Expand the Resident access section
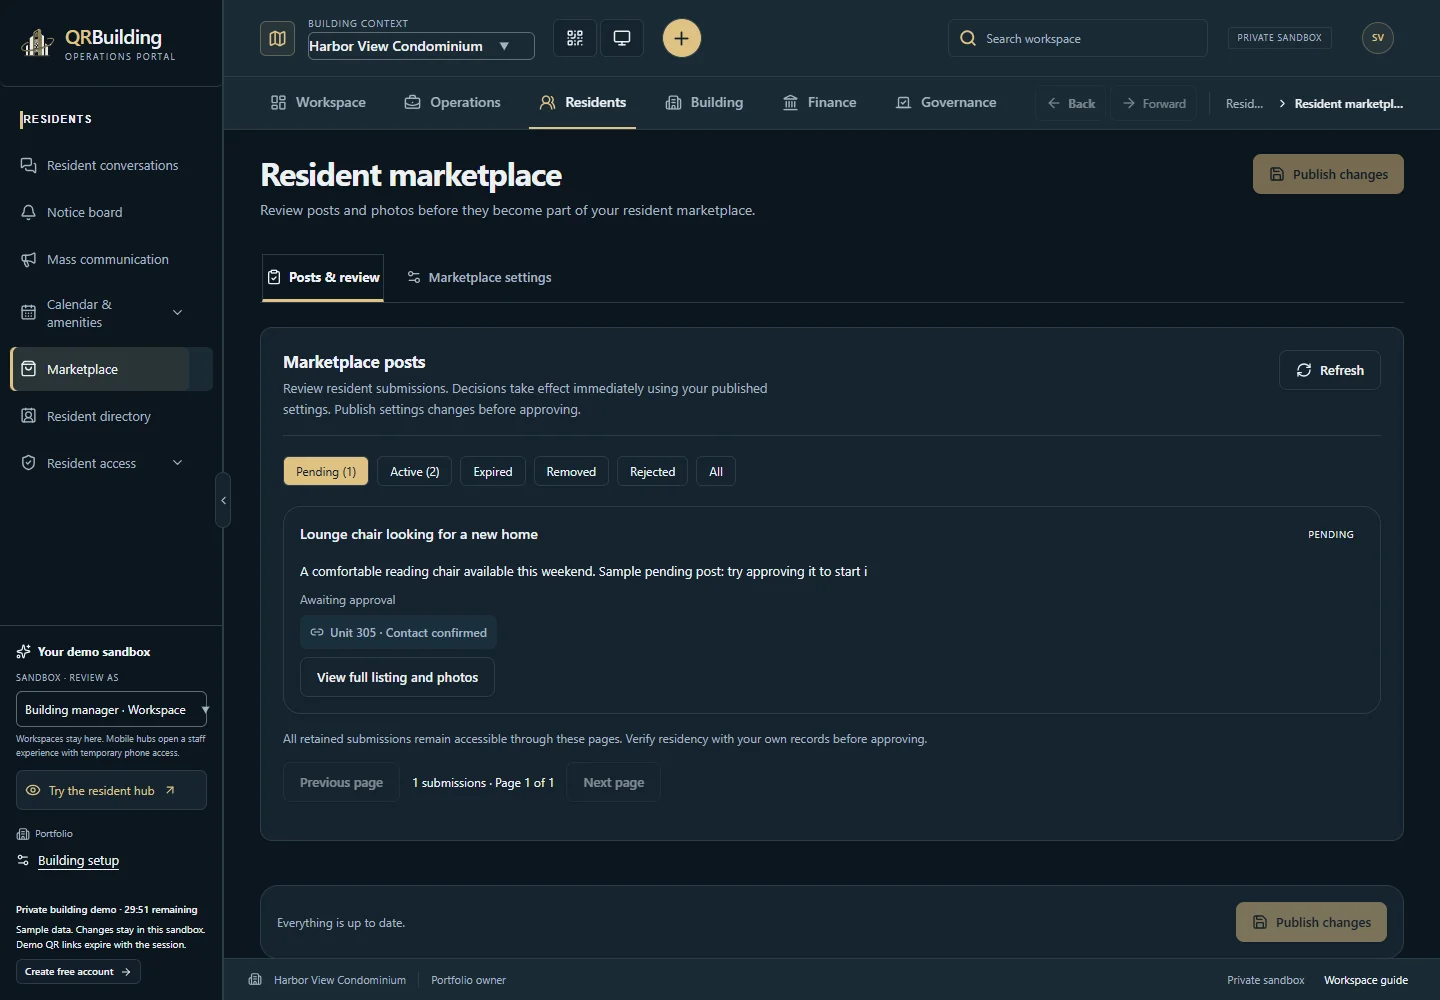 click(x=111, y=463)
